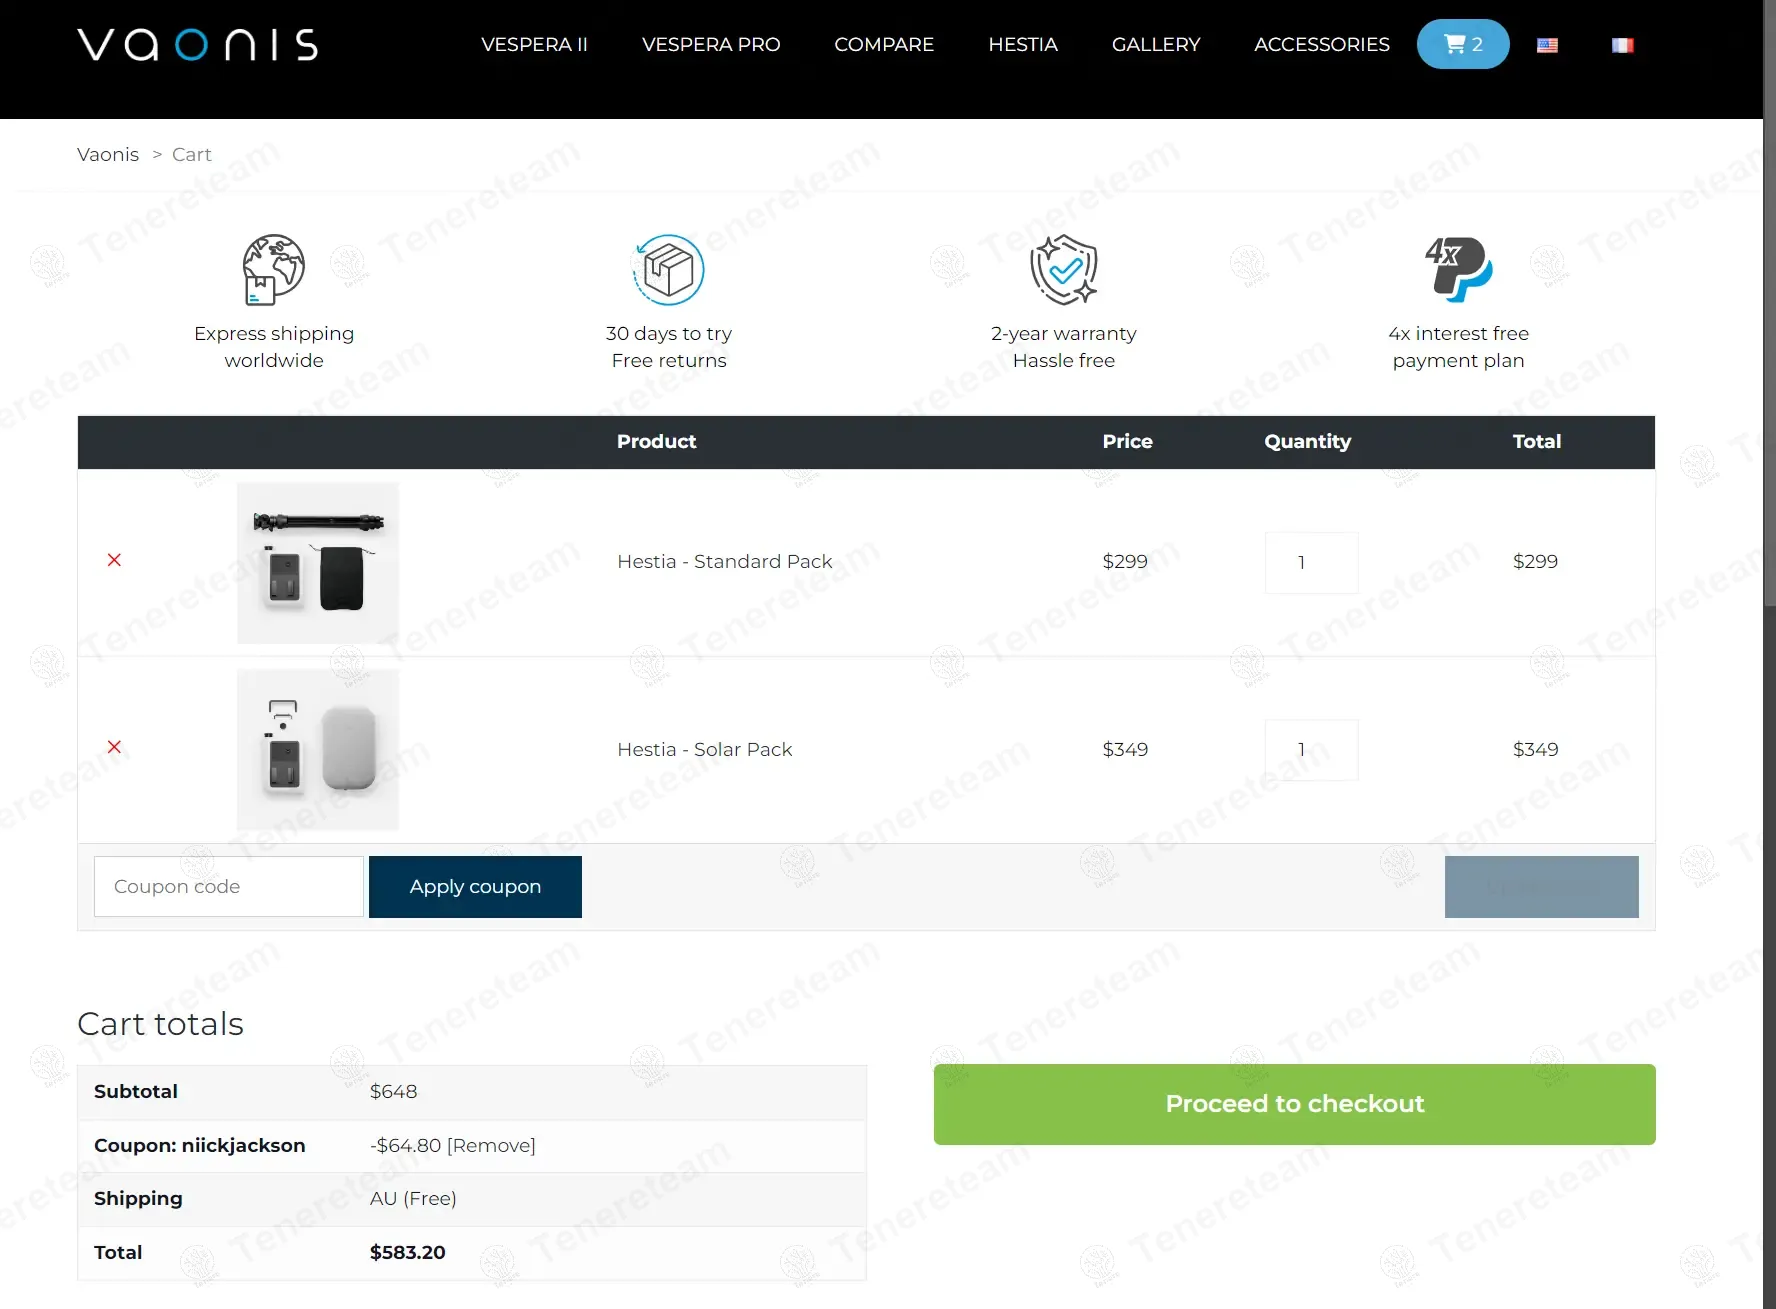Click the 4x PayPal payment plan icon

(x=1458, y=269)
